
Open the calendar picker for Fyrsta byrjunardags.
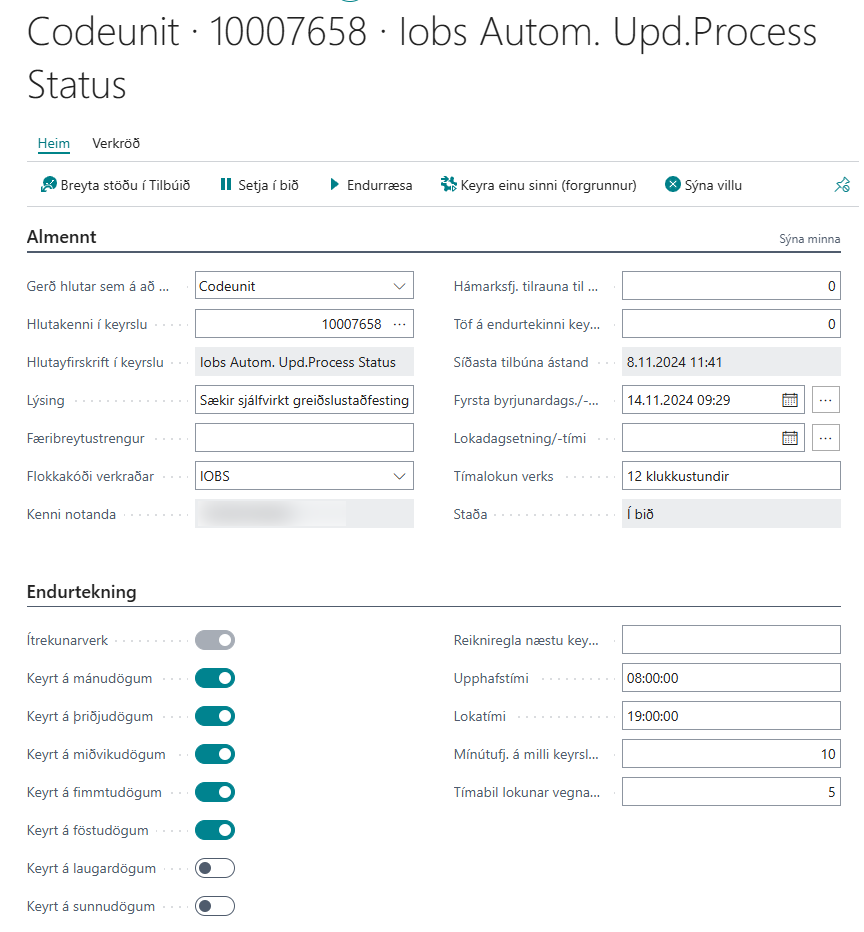coord(790,400)
